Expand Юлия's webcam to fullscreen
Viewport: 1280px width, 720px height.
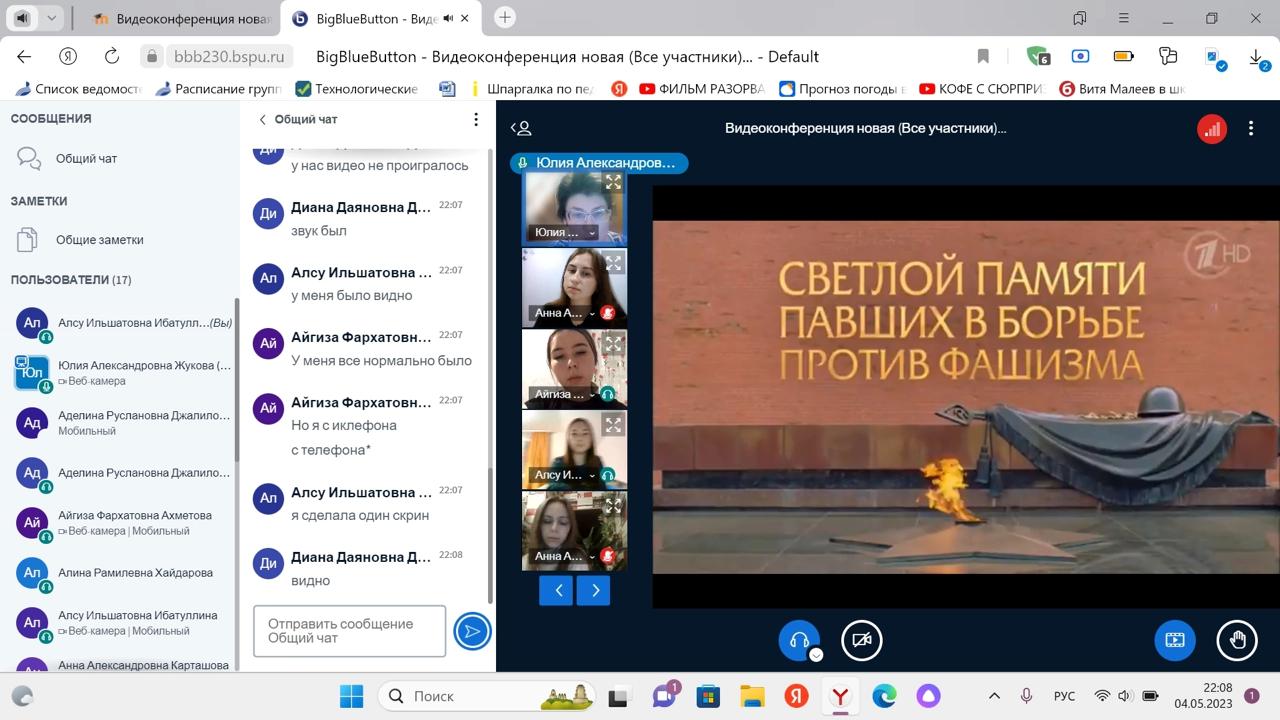coord(613,182)
